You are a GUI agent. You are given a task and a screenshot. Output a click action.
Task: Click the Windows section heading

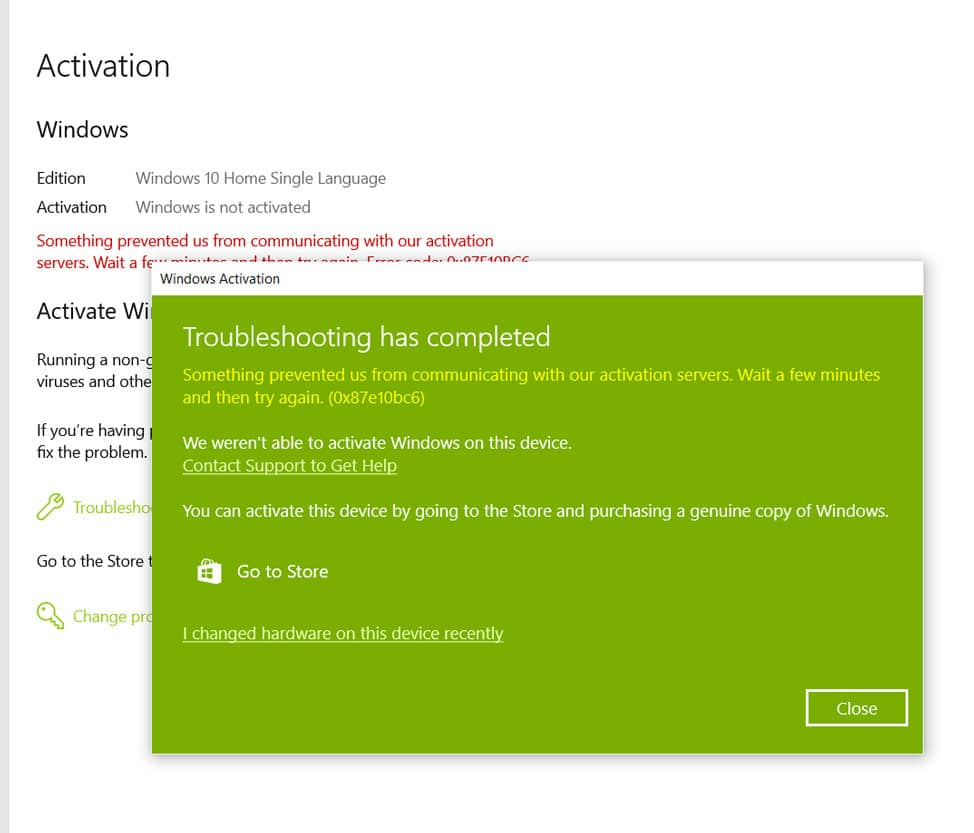tap(82, 130)
